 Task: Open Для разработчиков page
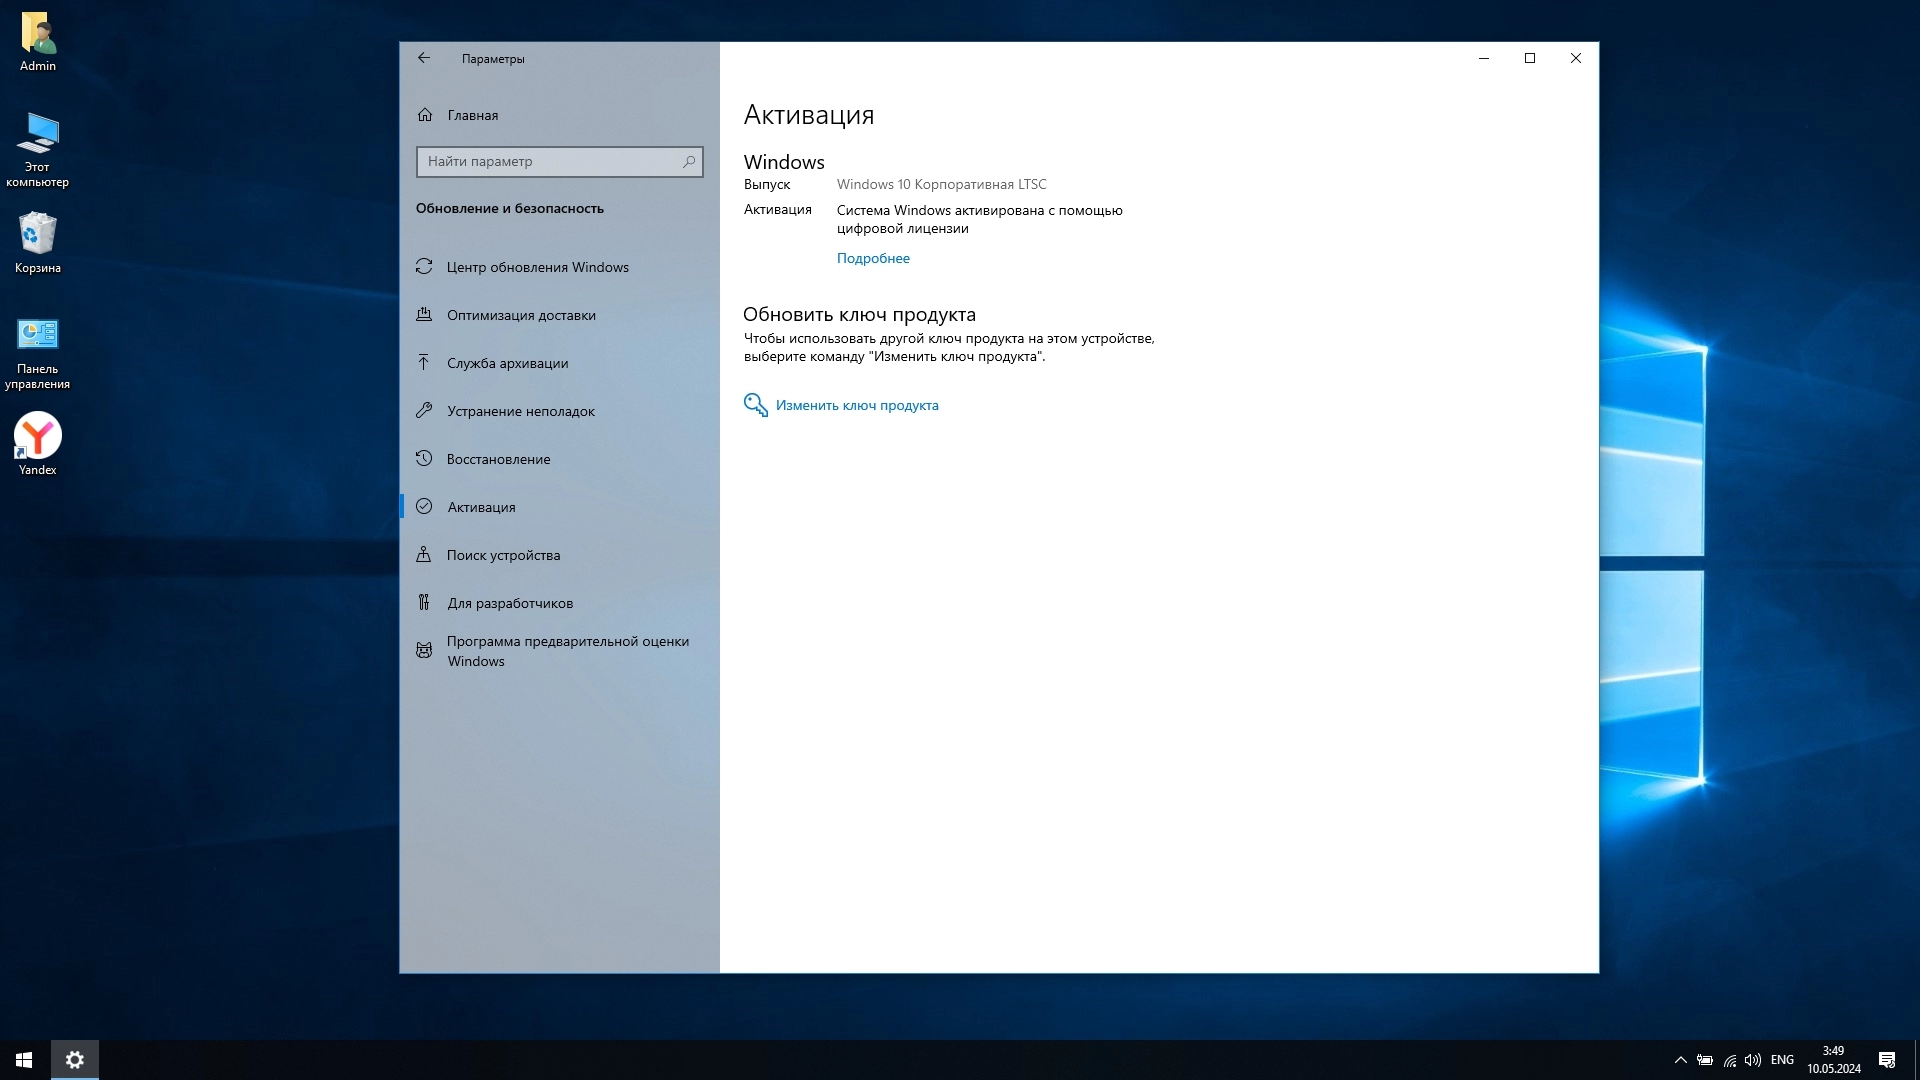click(510, 603)
